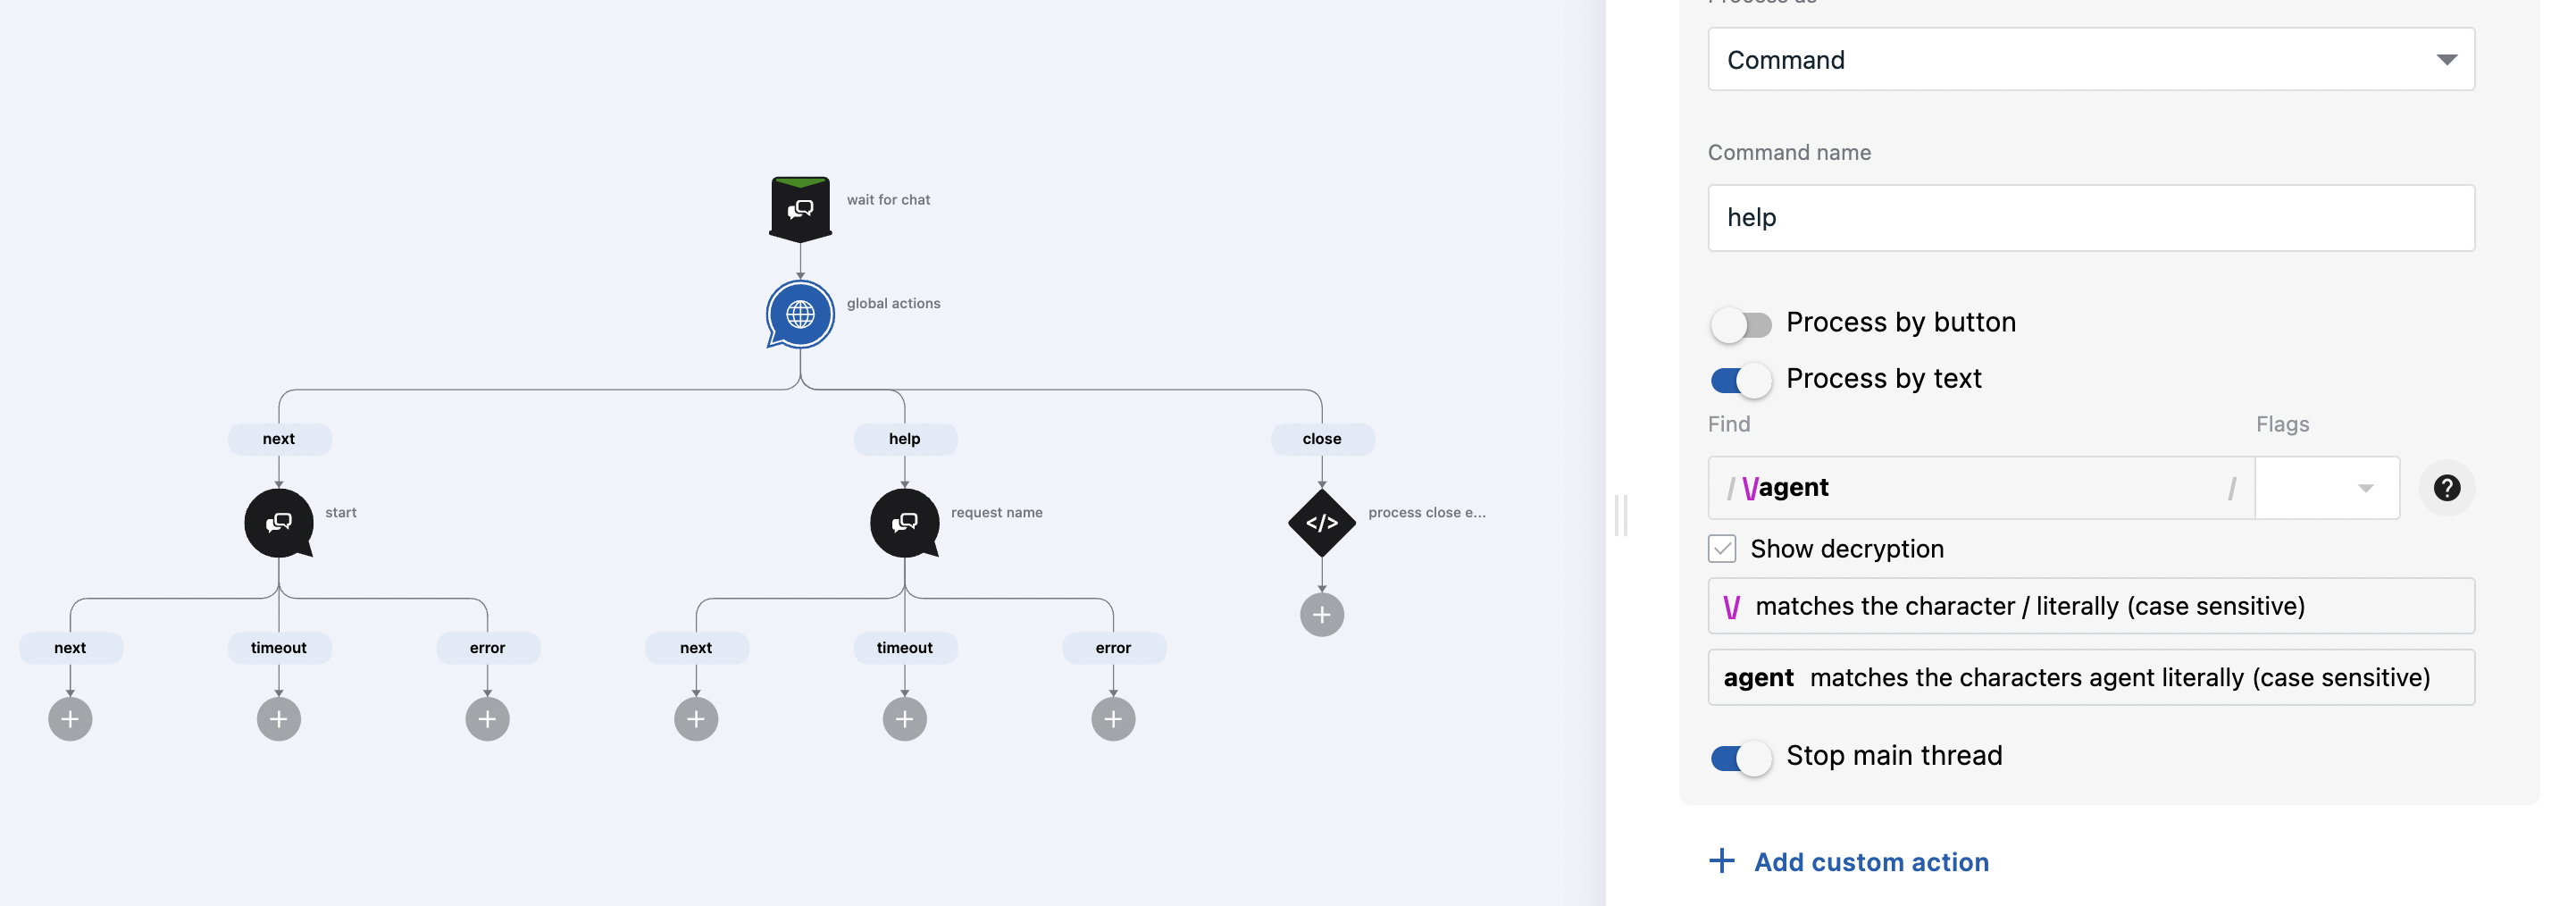Select the error label under start node
The height and width of the screenshot is (906, 2576).
coord(488,648)
